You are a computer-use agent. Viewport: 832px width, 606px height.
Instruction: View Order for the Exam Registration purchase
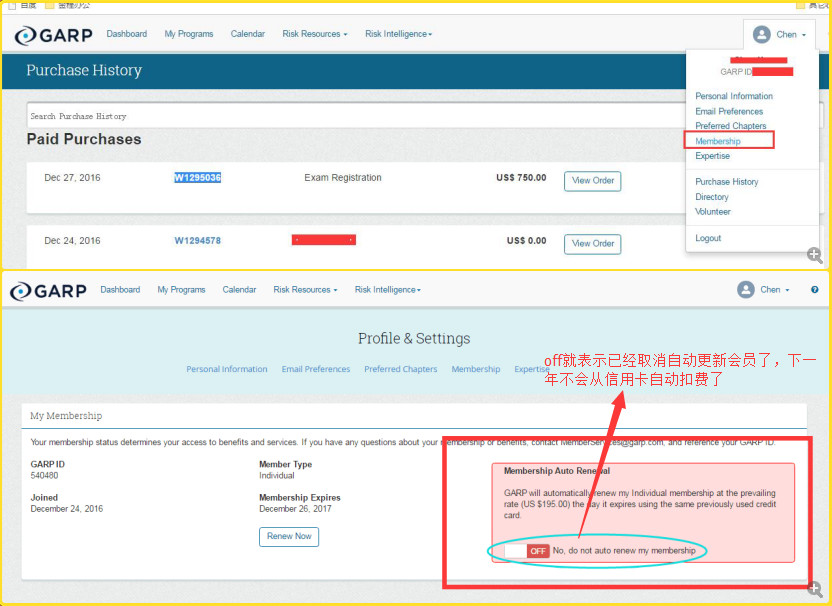click(593, 181)
